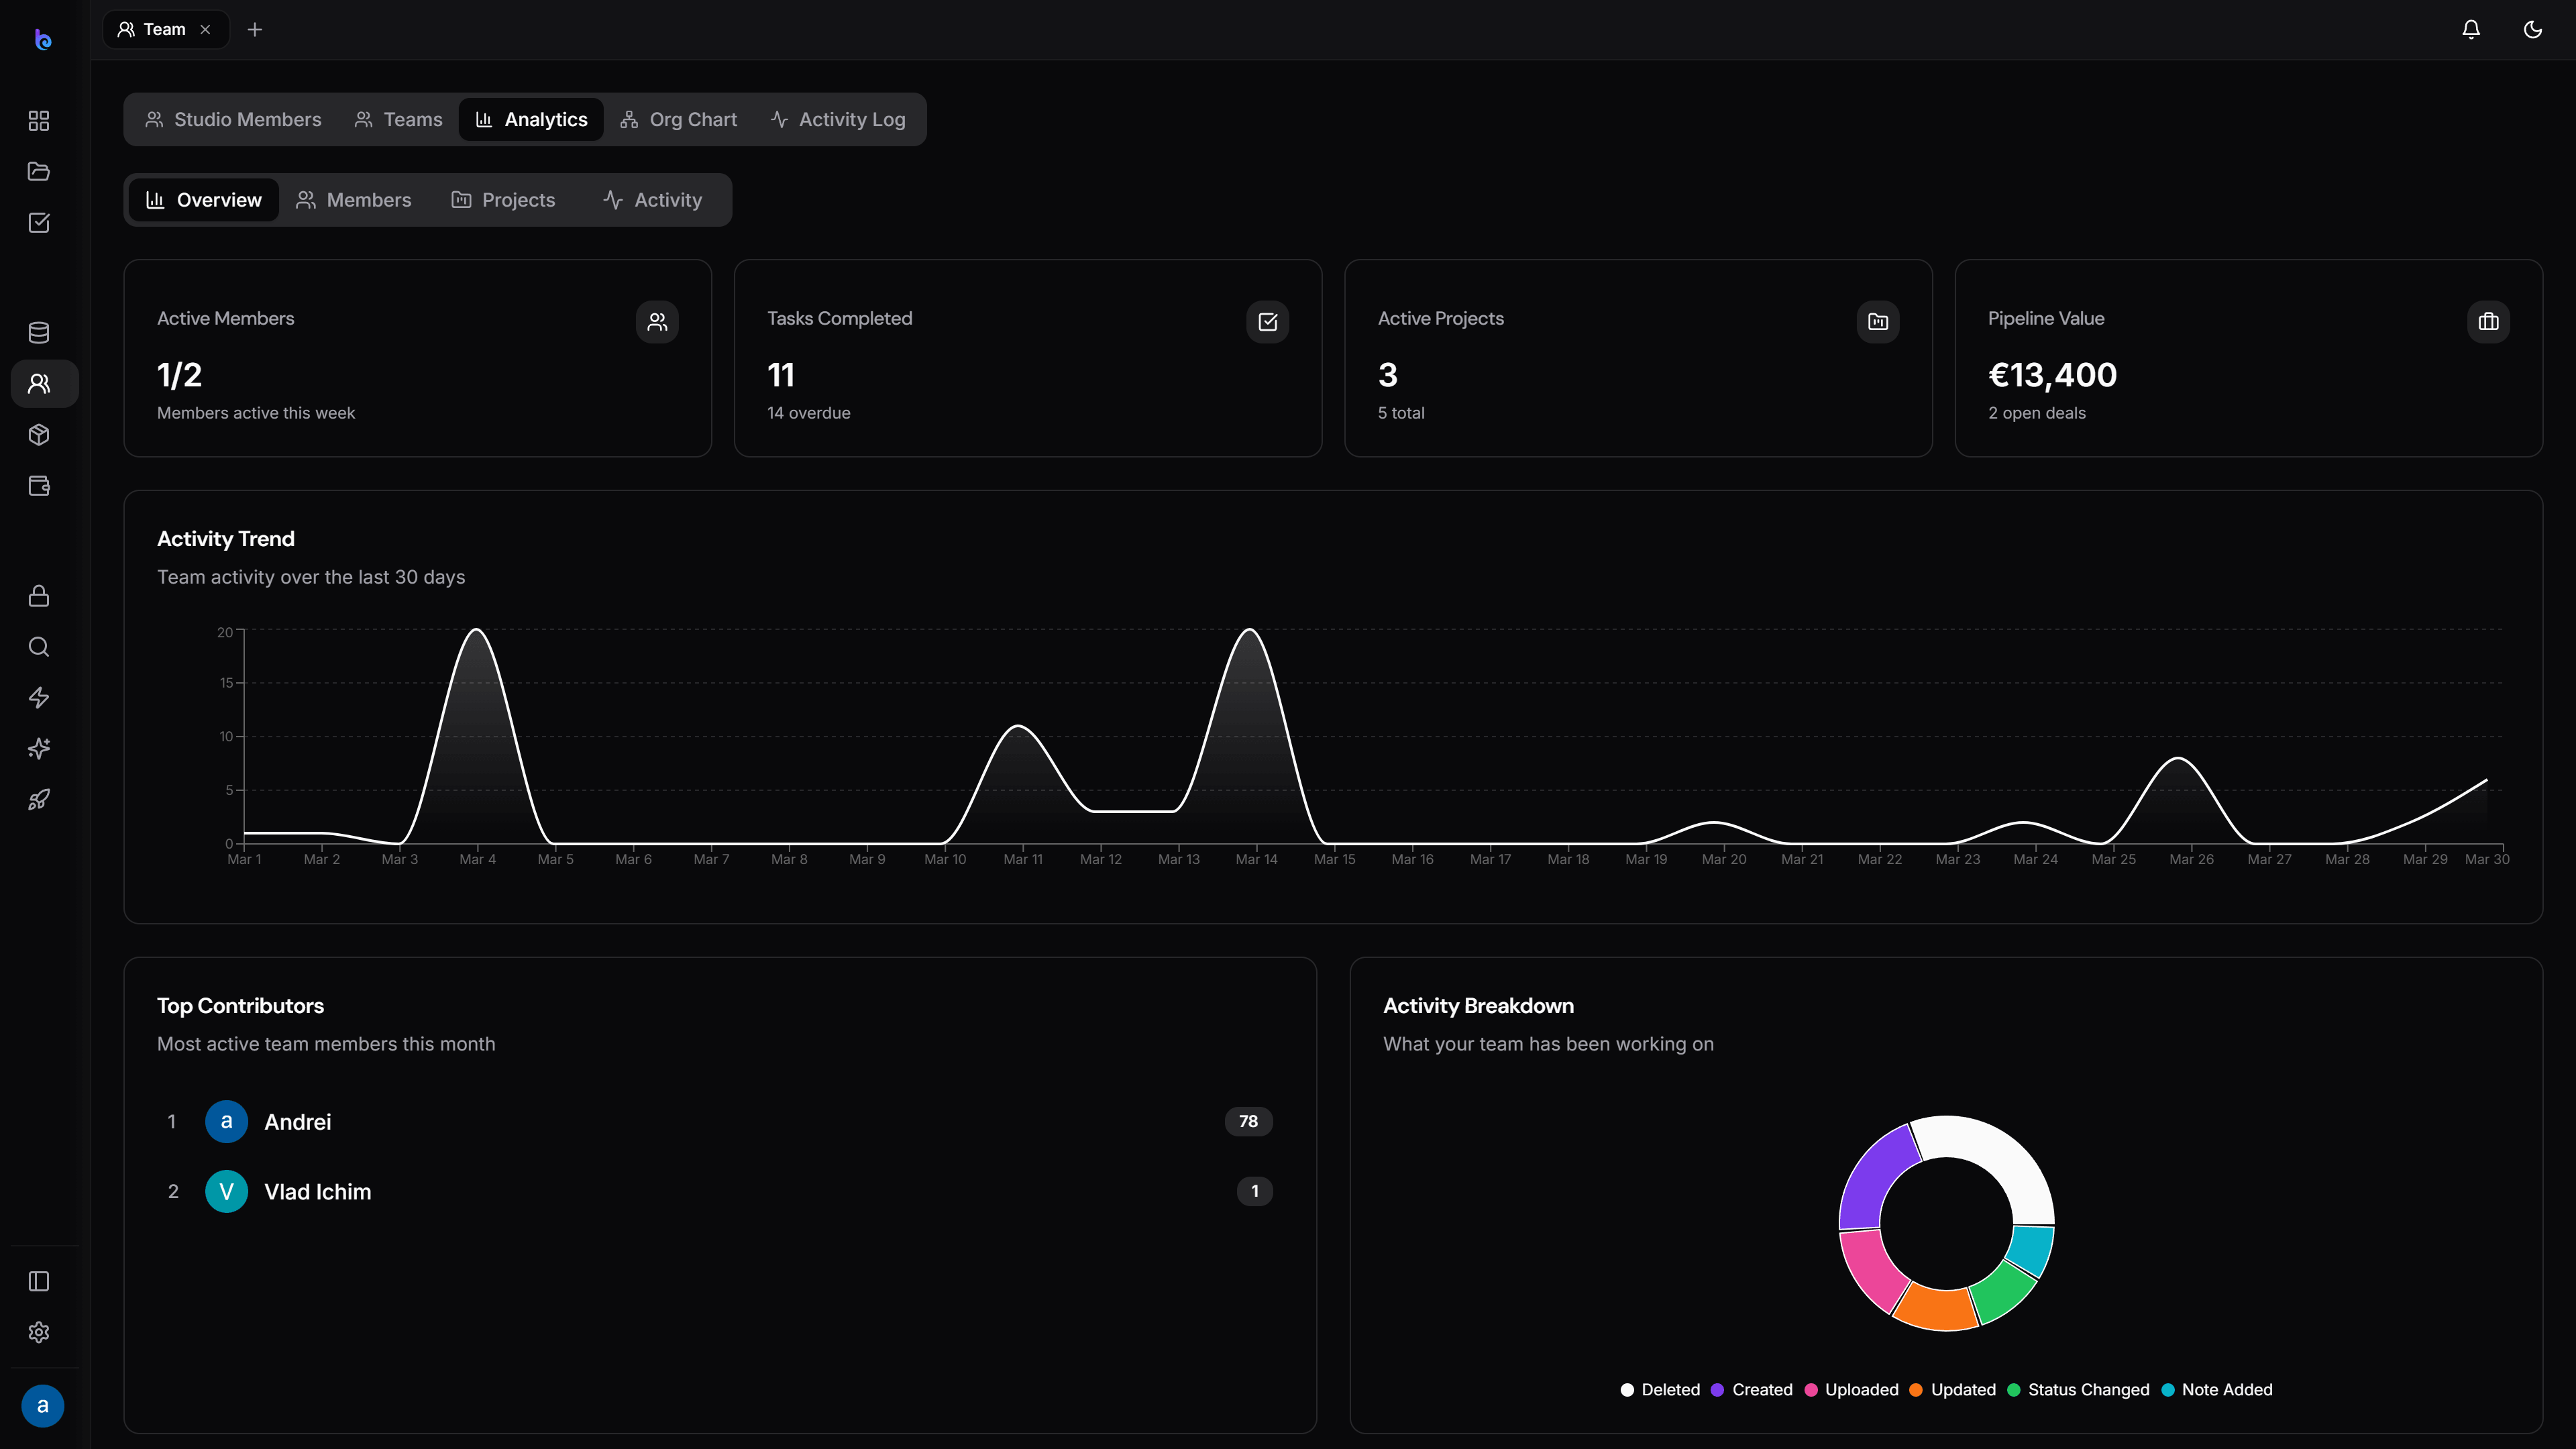Click Vlad Ichim's activity count badge
The image size is (2576, 1449).
pyautogui.click(x=1255, y=1192)
